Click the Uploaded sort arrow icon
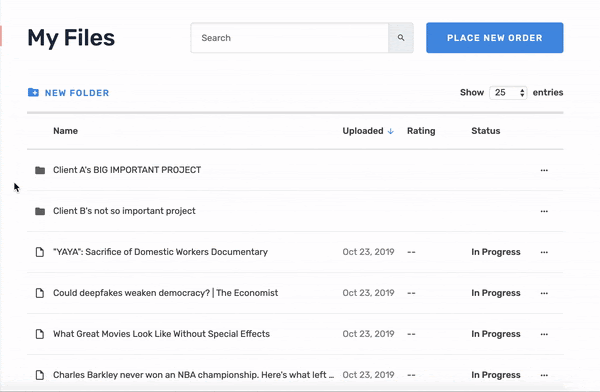600x392 pixels. [x=390, y=131]
